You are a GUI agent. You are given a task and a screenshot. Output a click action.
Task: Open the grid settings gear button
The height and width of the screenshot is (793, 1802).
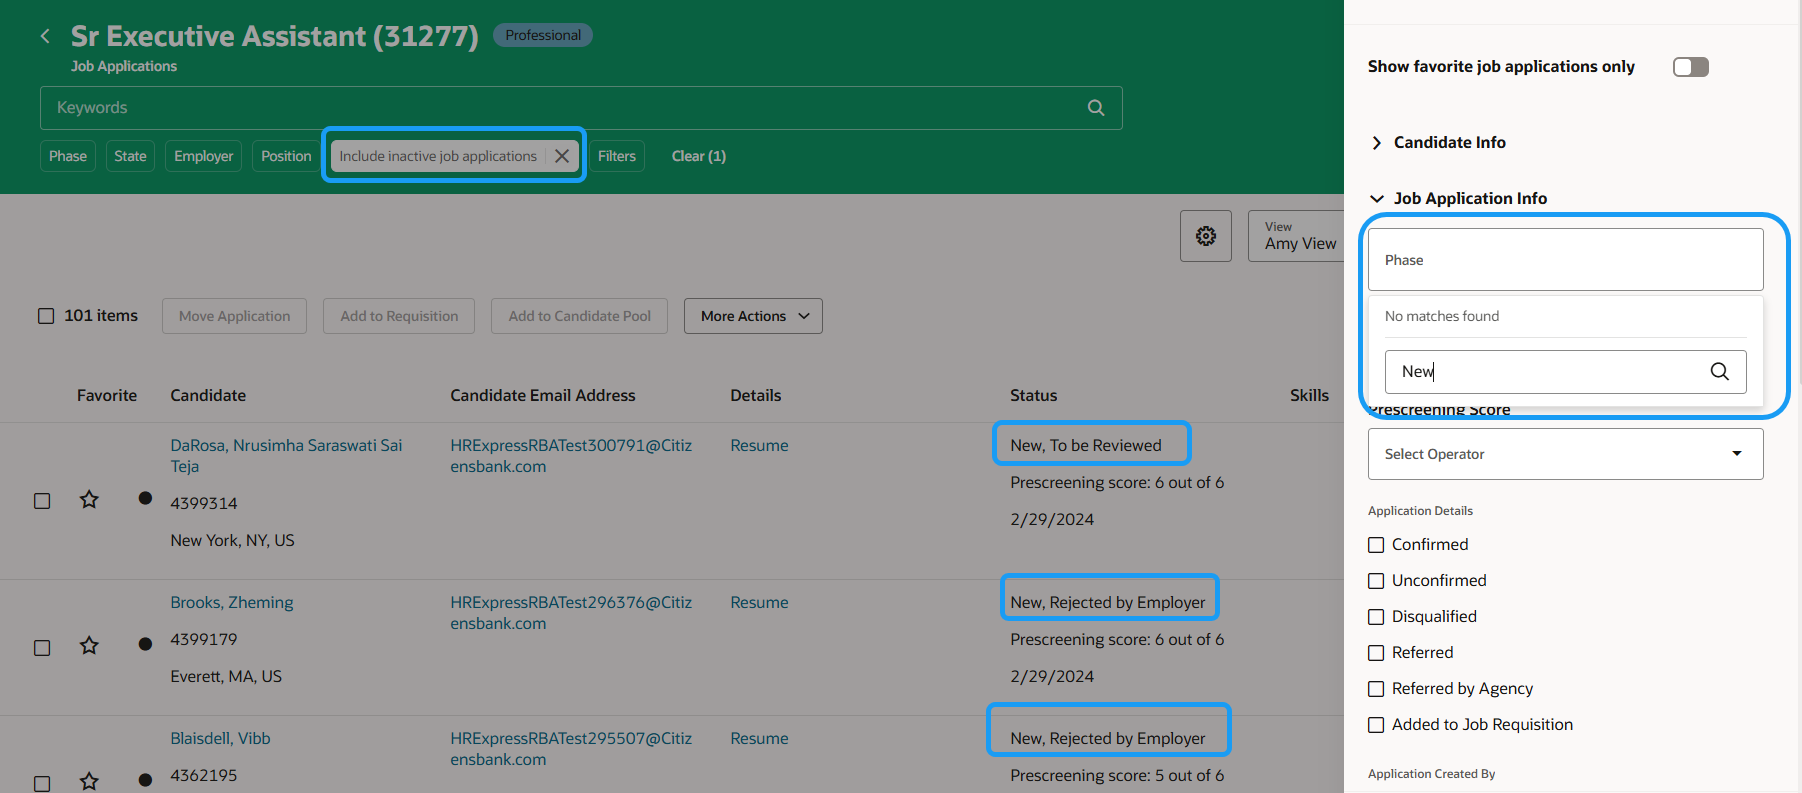click(1206, 236)
